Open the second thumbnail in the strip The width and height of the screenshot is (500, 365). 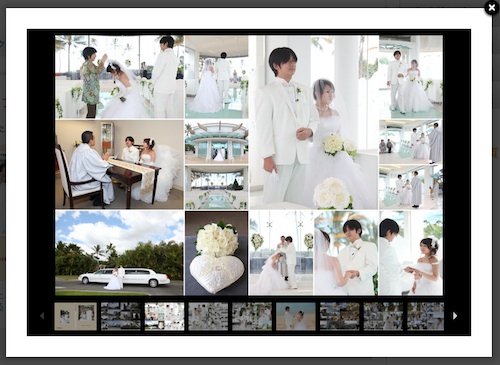(x=121, y=316)
